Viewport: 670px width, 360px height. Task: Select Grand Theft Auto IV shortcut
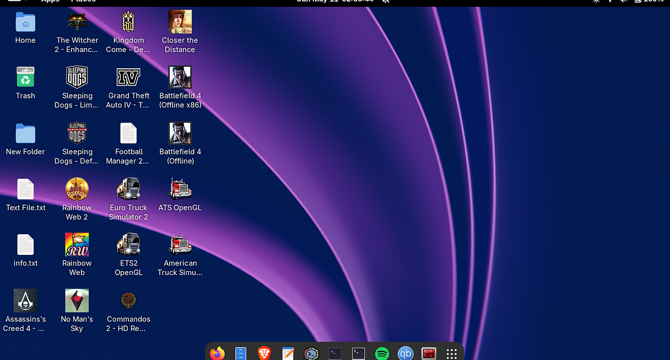click(128, 77)
